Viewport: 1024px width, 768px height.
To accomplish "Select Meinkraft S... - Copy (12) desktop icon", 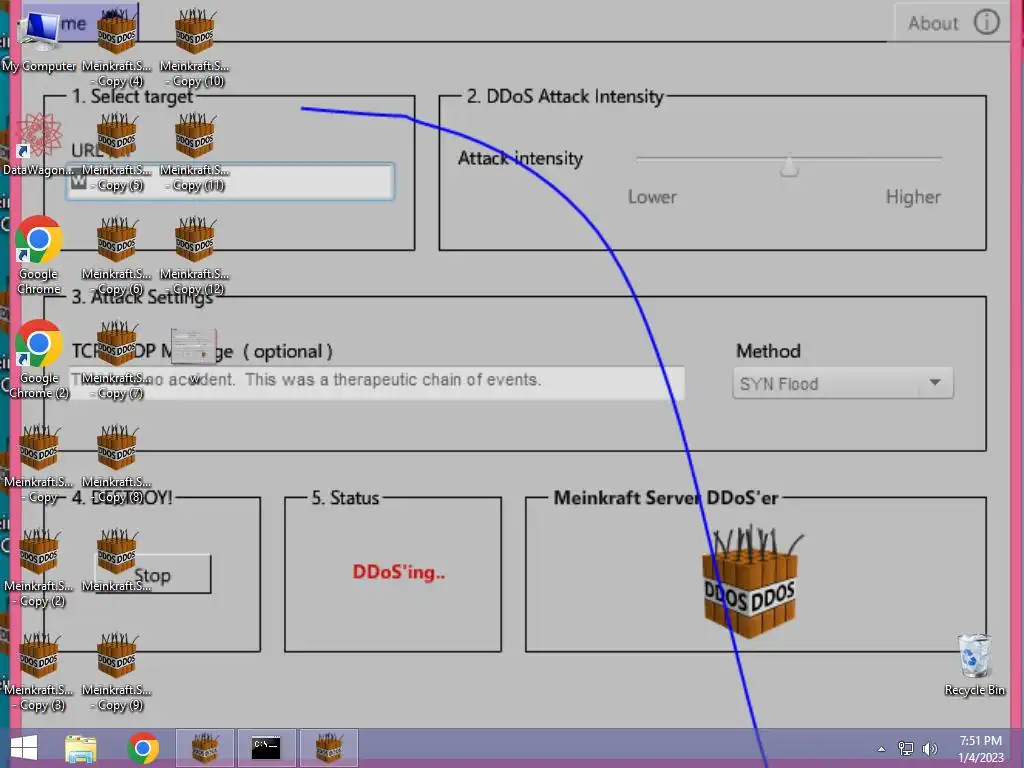I will click(x=195, y=255).
